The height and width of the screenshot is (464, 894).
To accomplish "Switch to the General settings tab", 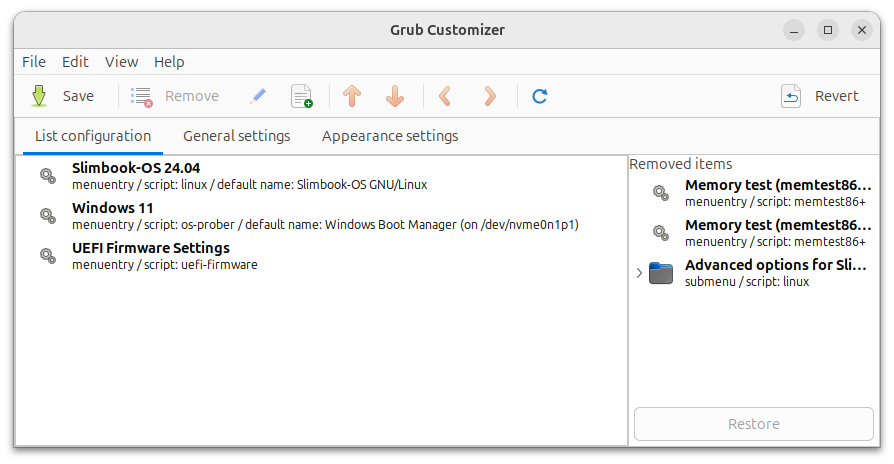I will tap(237, 136).
